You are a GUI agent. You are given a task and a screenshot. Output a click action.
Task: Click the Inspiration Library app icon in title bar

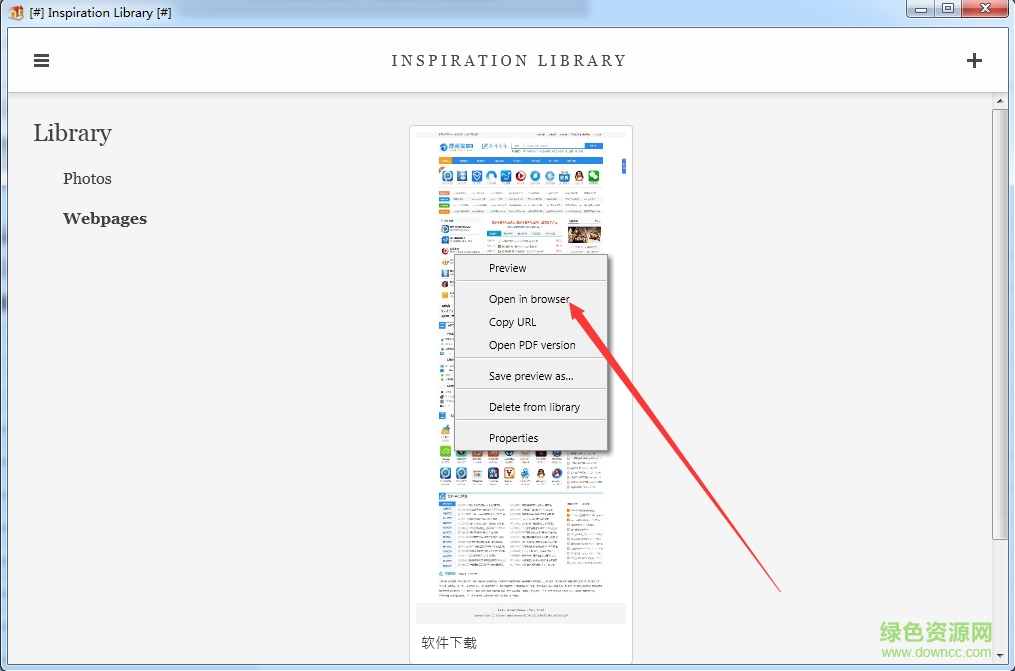point(16,12)
